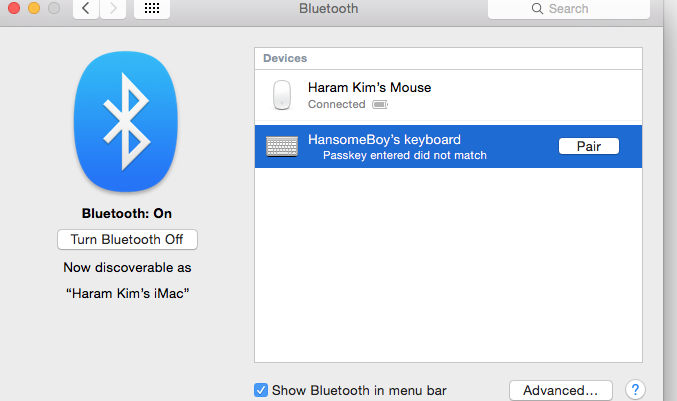Click the keyboard device icon
Image resolution: width=677 pixels, height=401 pixels.
click(282, 146)
